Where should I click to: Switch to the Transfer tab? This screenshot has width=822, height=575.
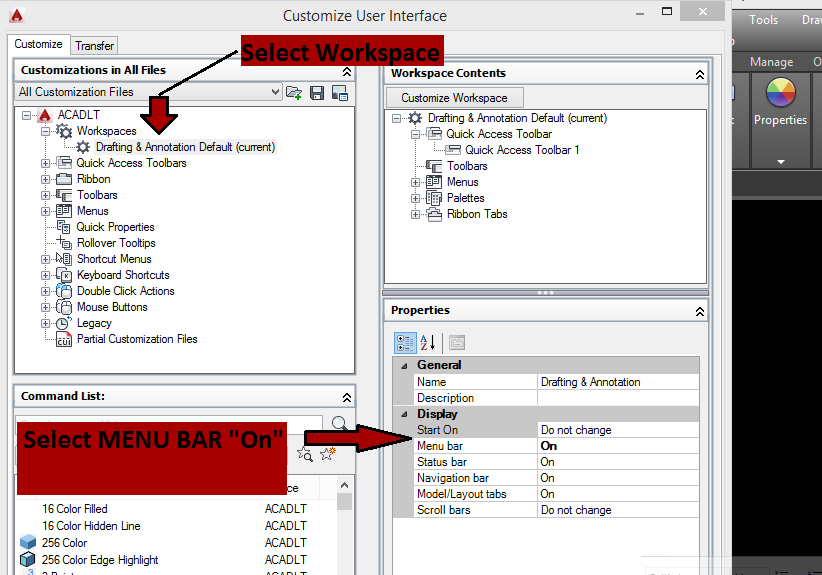click(95, 45)
